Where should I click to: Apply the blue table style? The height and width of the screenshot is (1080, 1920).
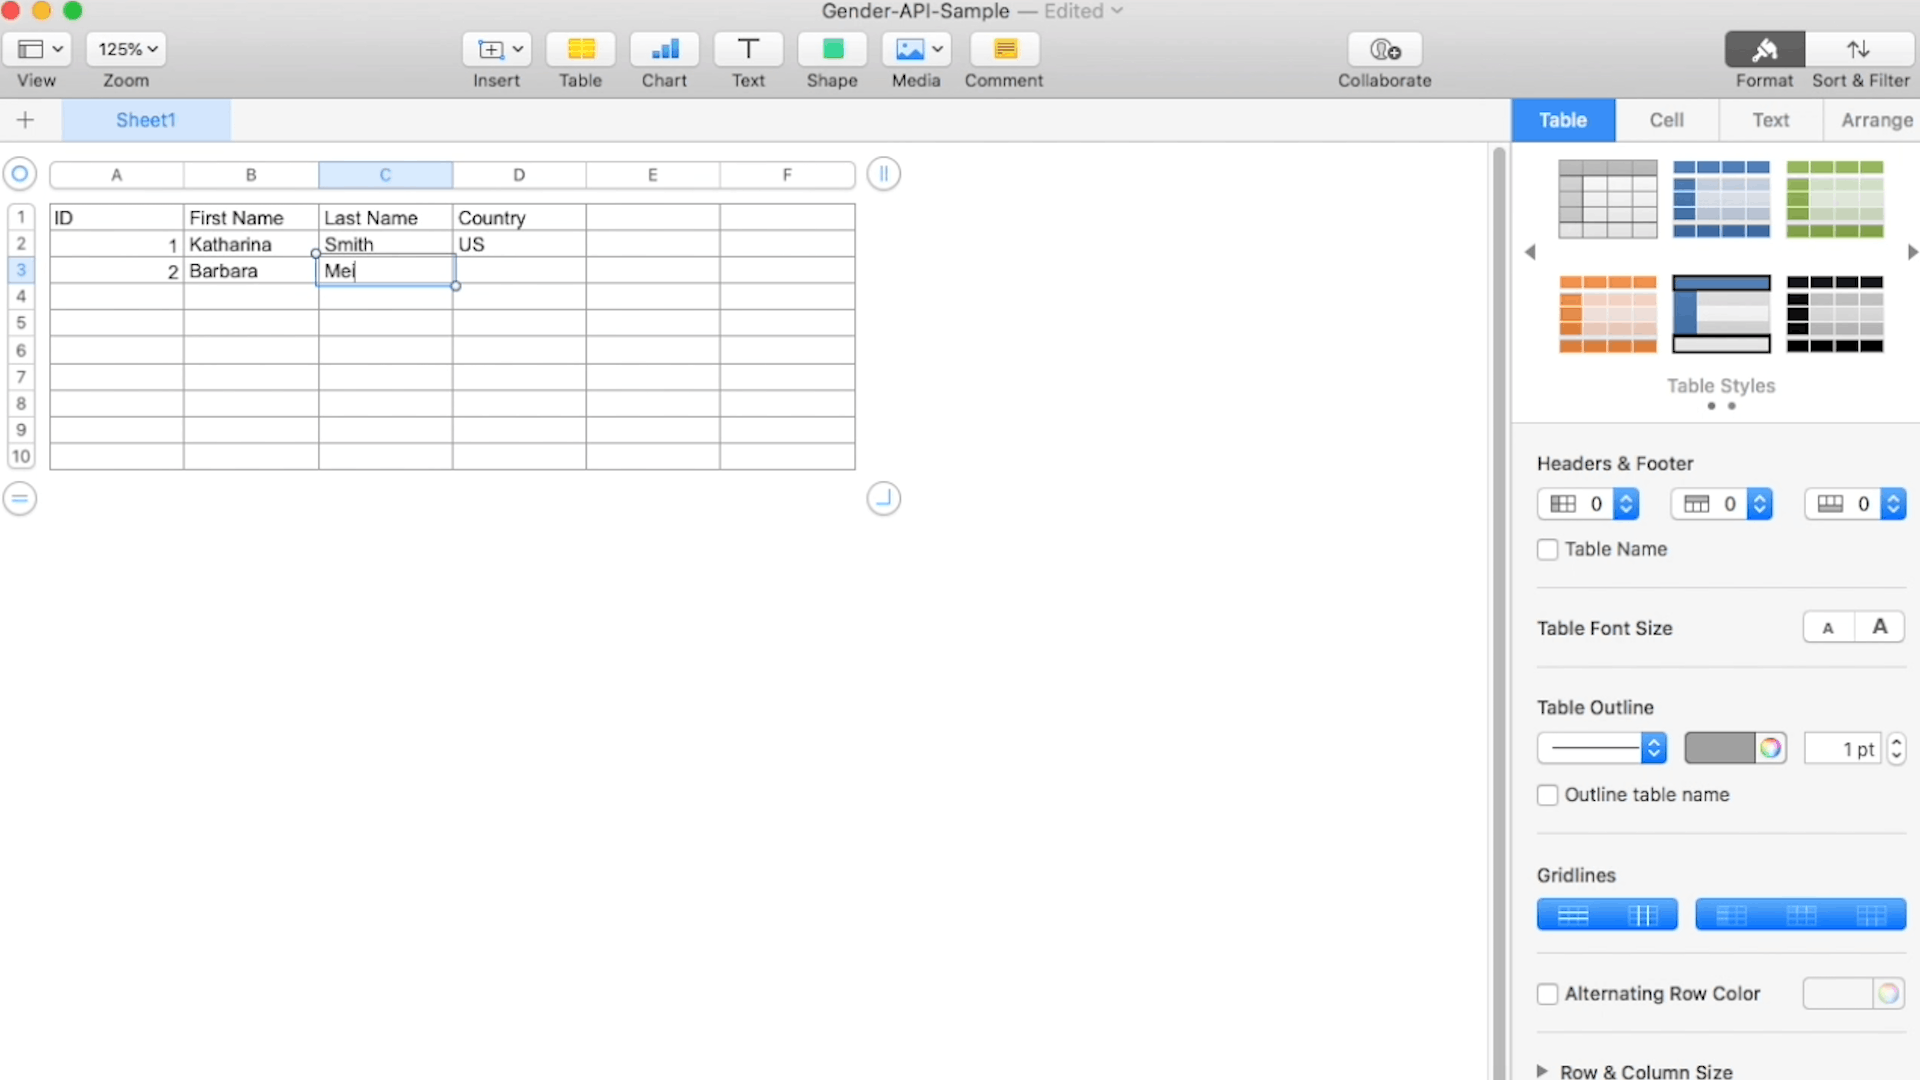(1721, 199)
